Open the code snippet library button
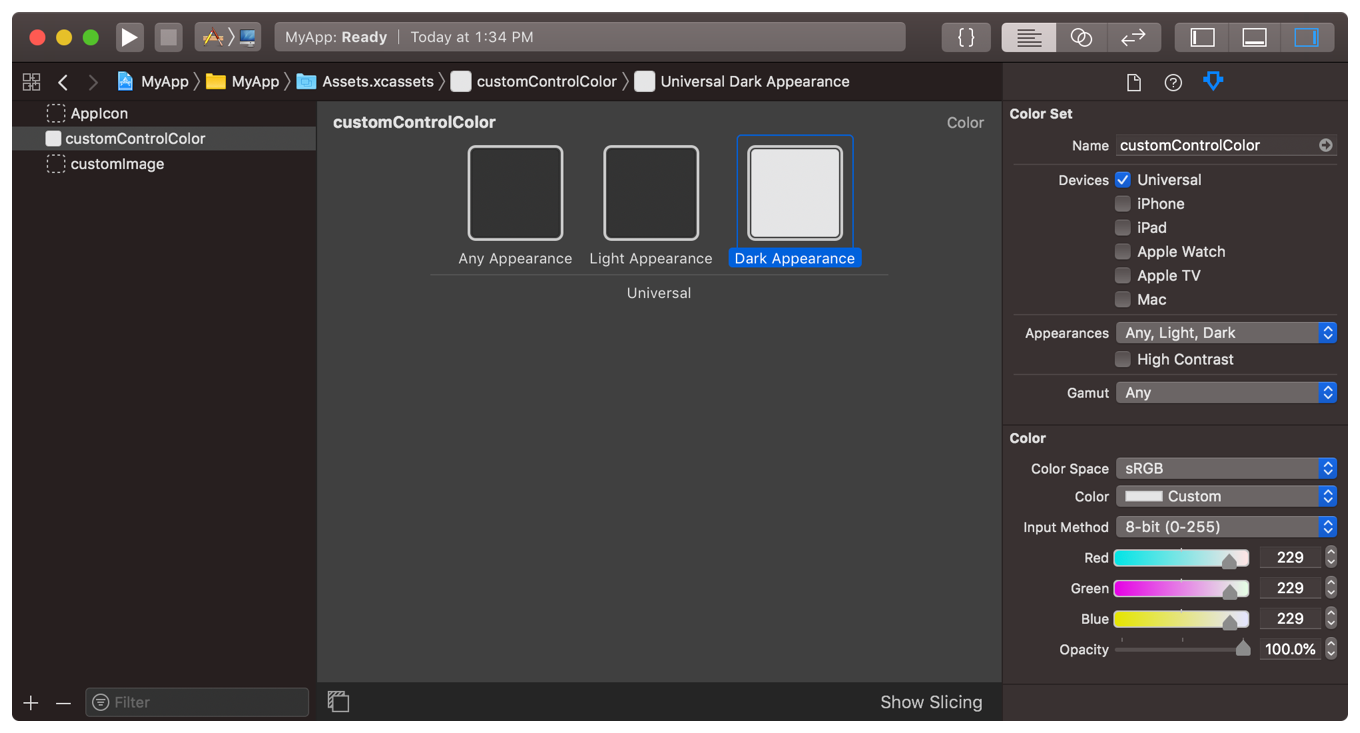The height and width of the screenshot is (733, 1360). [966, 37]
